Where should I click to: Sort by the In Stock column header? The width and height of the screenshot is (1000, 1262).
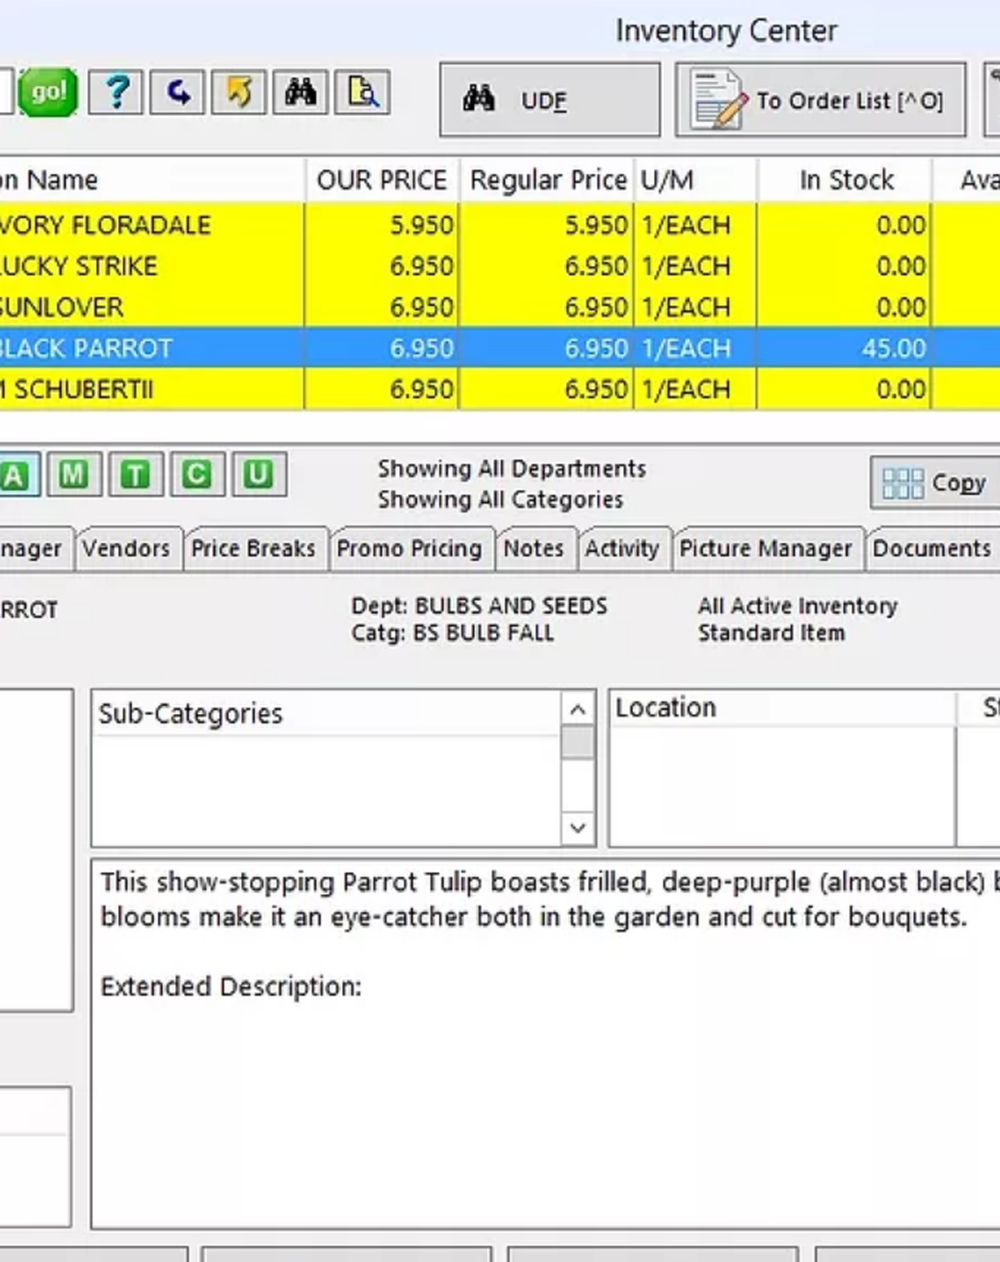coord(845,180)
